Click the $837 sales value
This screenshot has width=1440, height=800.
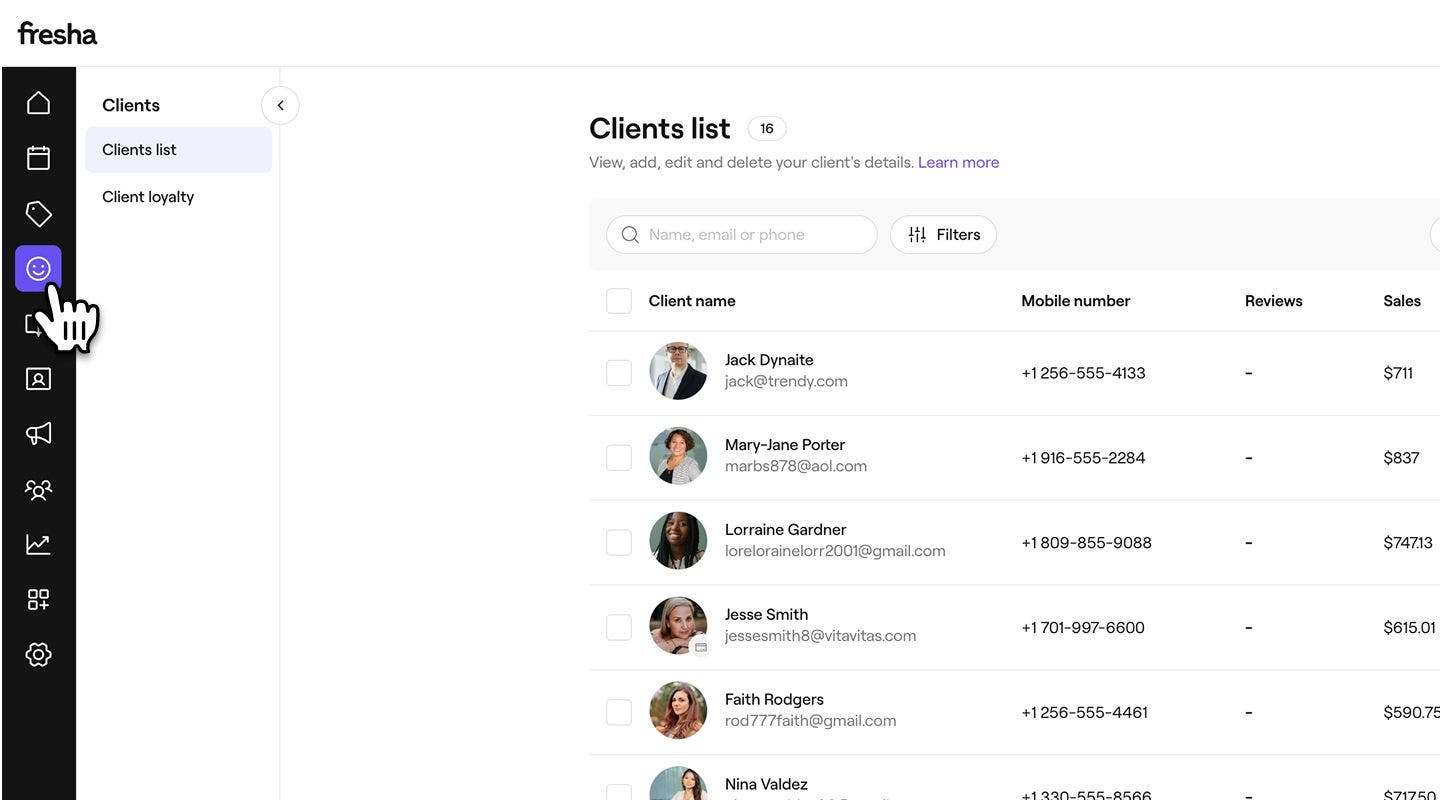coord(1401,458)
